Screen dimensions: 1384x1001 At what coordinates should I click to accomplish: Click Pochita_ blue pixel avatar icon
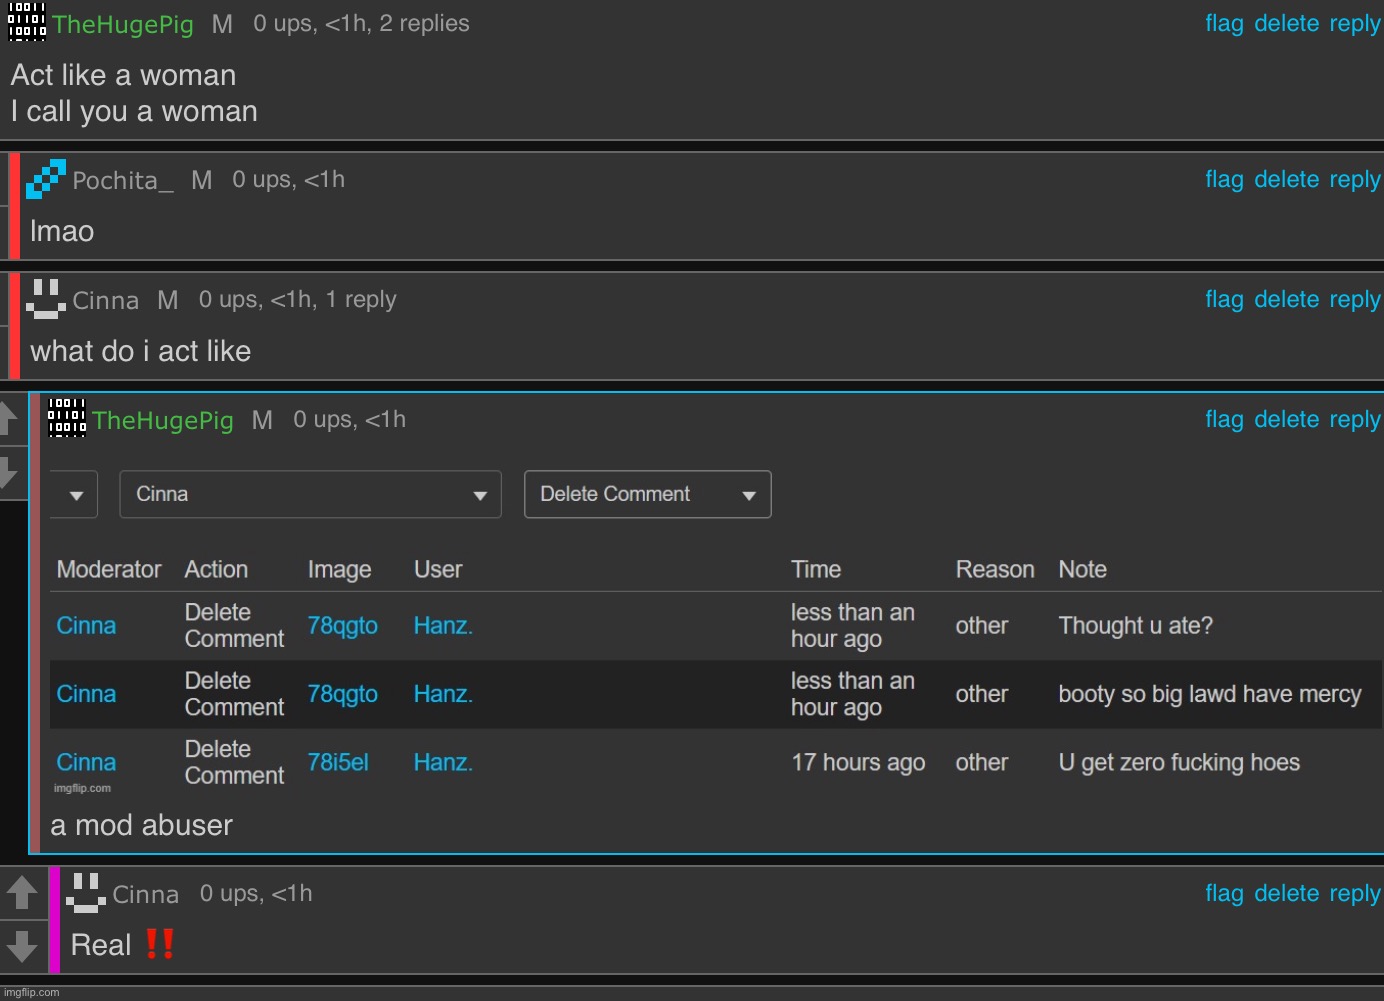pos(46,179)
